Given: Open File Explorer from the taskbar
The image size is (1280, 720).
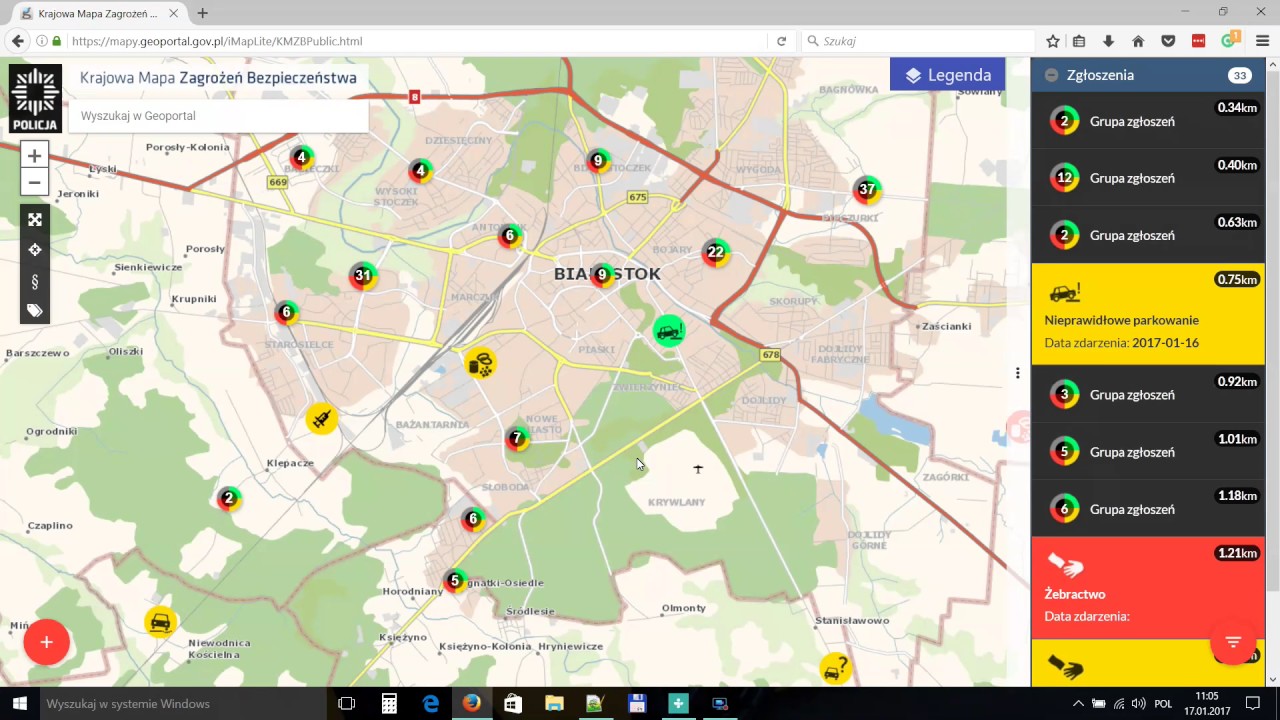Looking at the screenshot, I should tap(554, 704).
